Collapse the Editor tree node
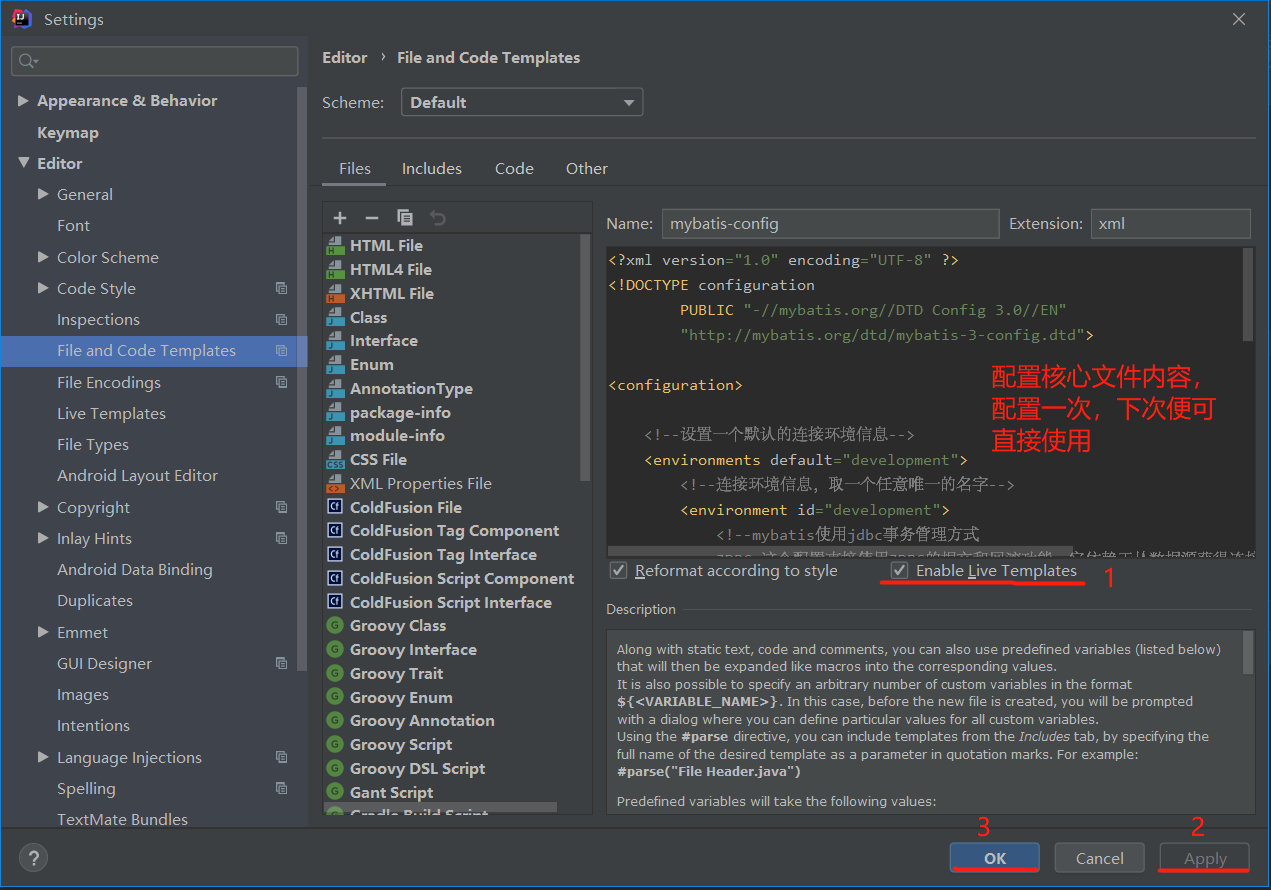1271x890 pixels. coord(23,164)
